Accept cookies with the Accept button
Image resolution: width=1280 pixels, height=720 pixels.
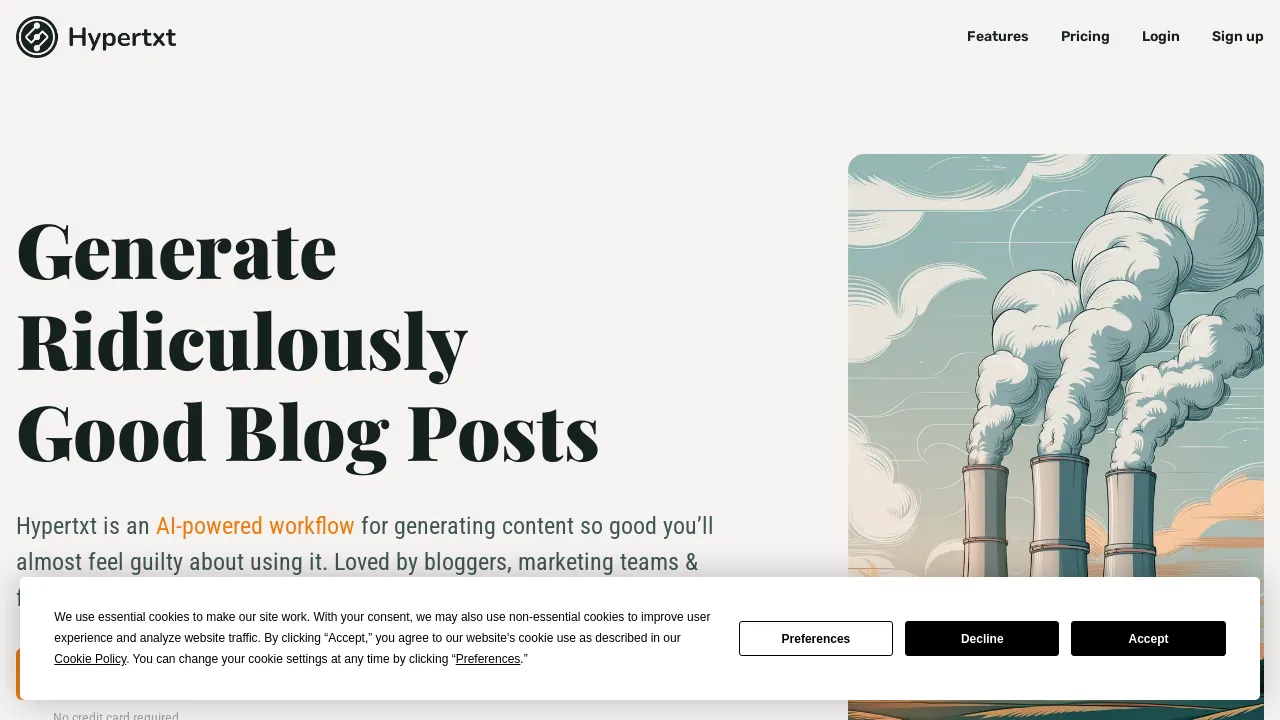[x=1148, y=638]
